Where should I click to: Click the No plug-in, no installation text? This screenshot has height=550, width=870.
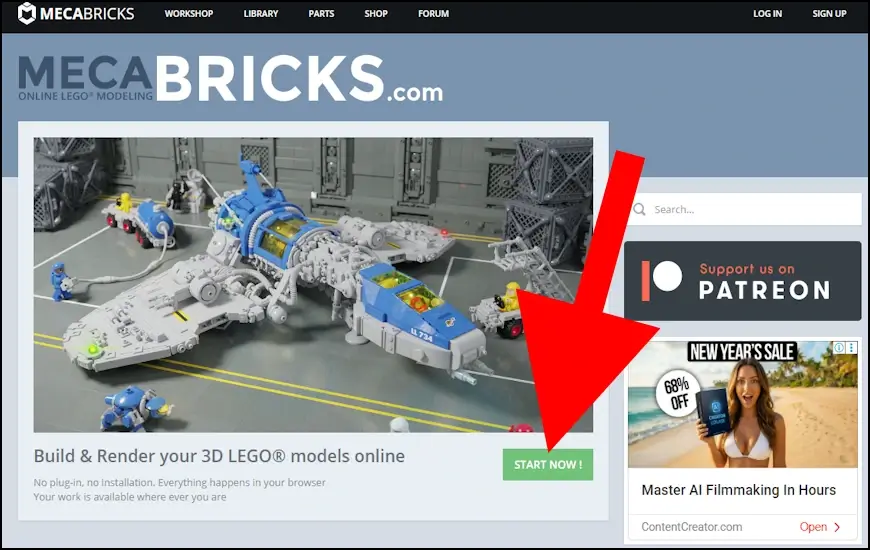pyautogui.click(x=179, y=482)
